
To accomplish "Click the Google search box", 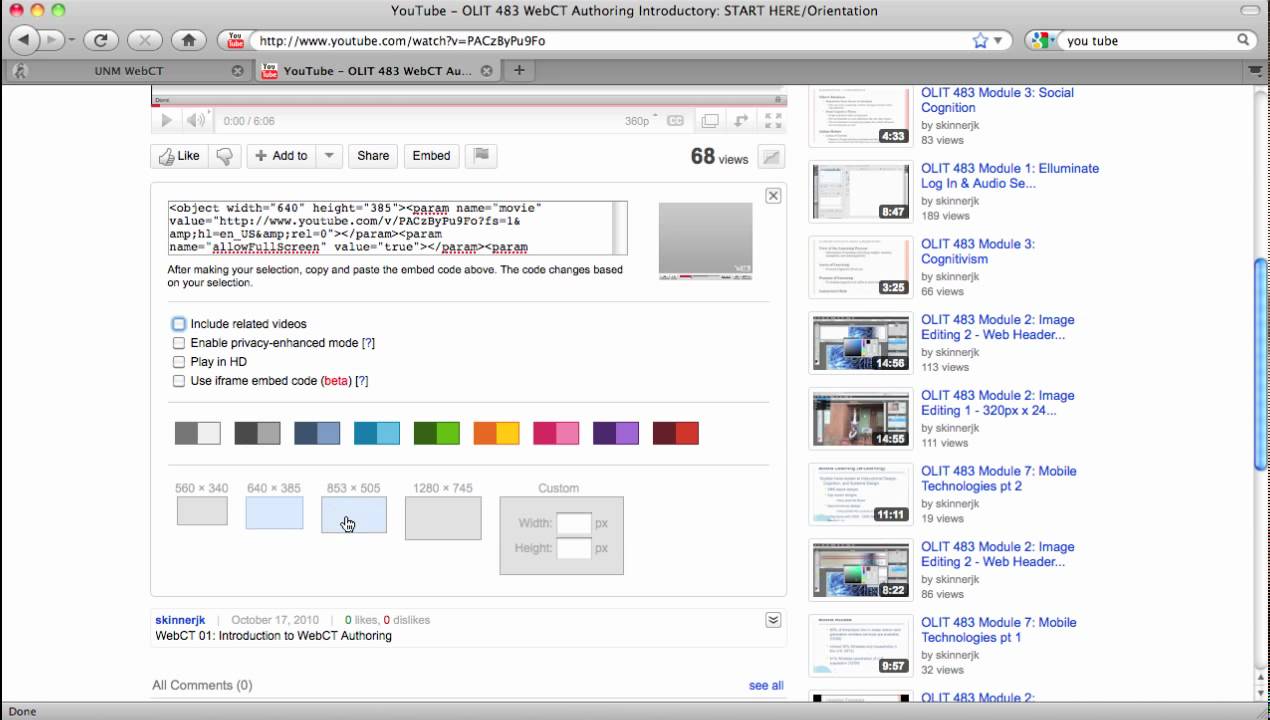I will pos(1149,41).
